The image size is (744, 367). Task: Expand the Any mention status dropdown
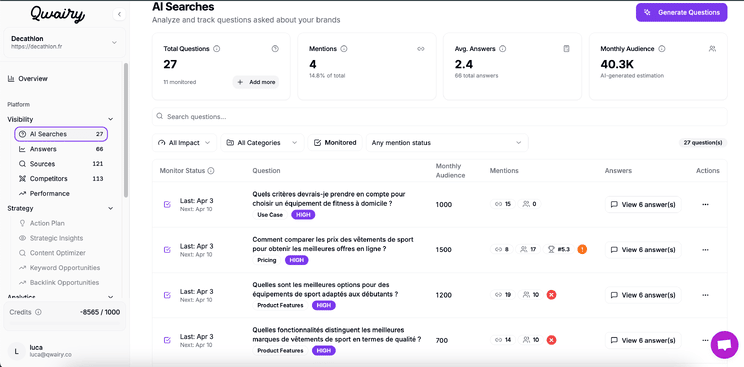[x=447, y=142]
